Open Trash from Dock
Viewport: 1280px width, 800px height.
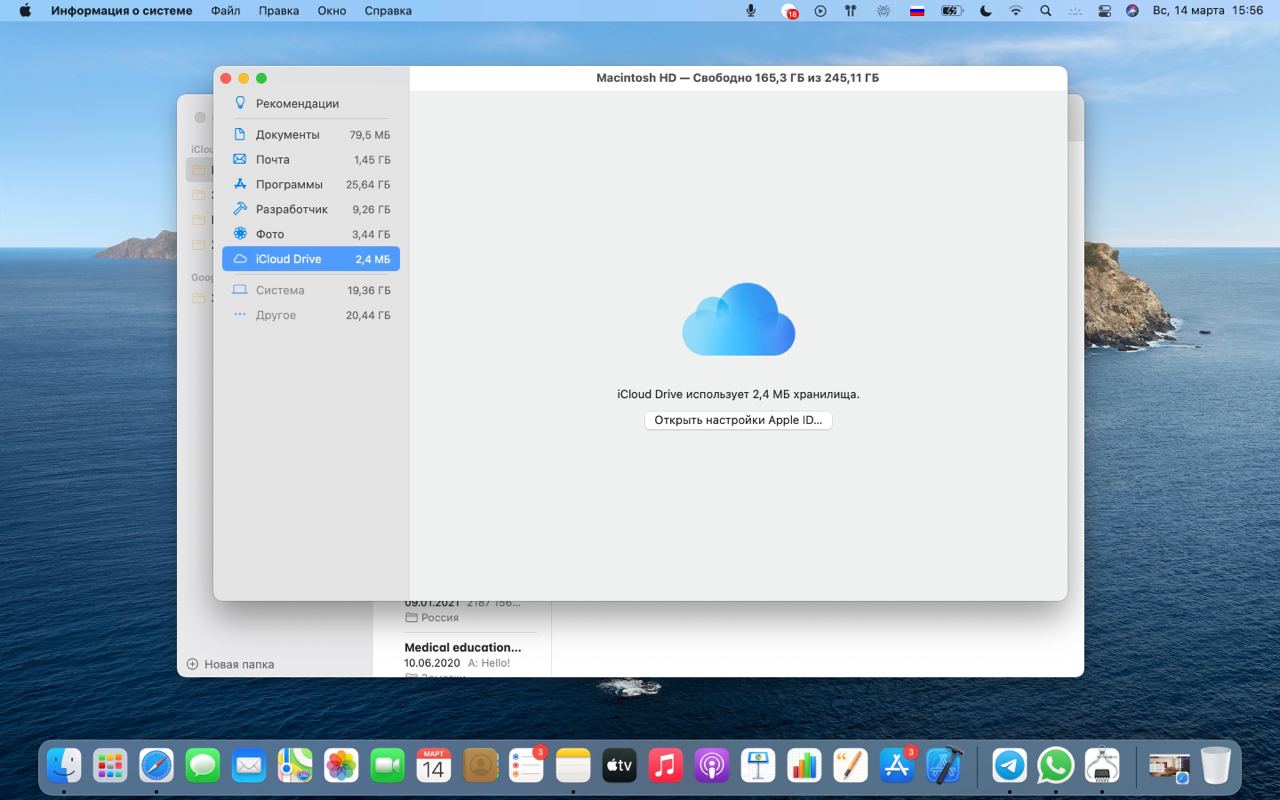pyautogui.click(x=1216, y=766)
